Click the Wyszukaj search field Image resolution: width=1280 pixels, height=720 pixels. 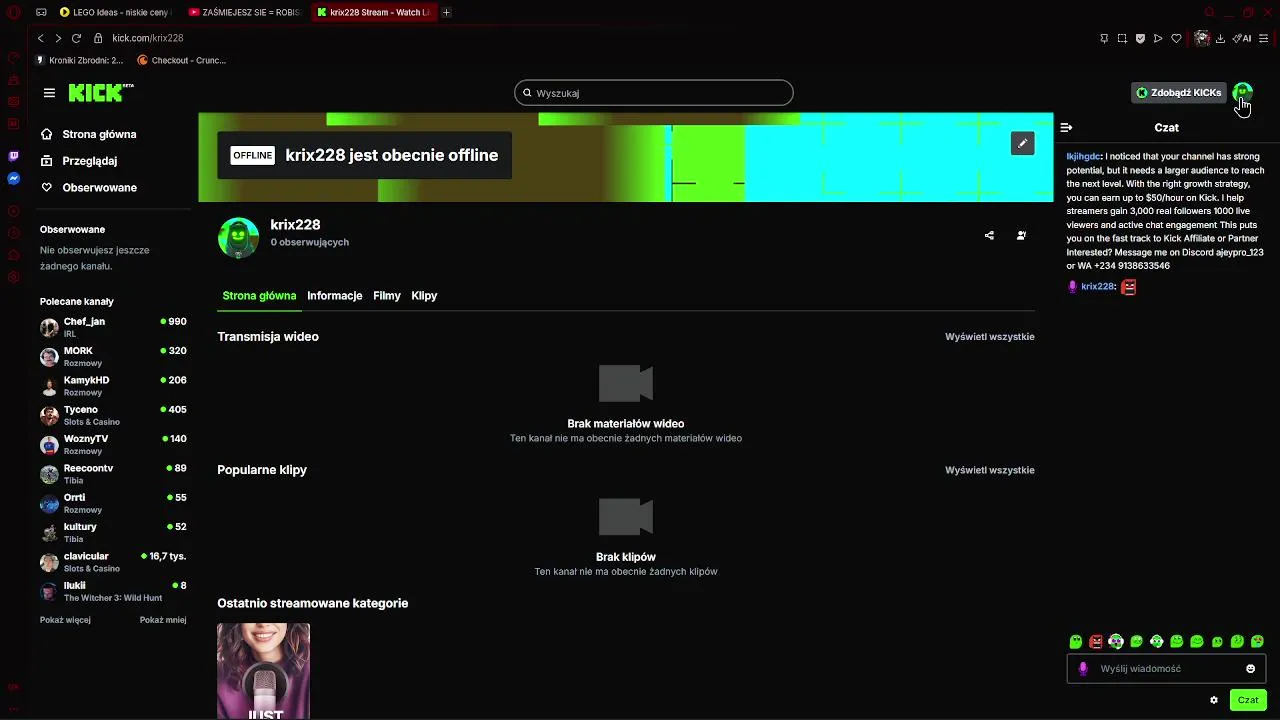coord(654,93)
